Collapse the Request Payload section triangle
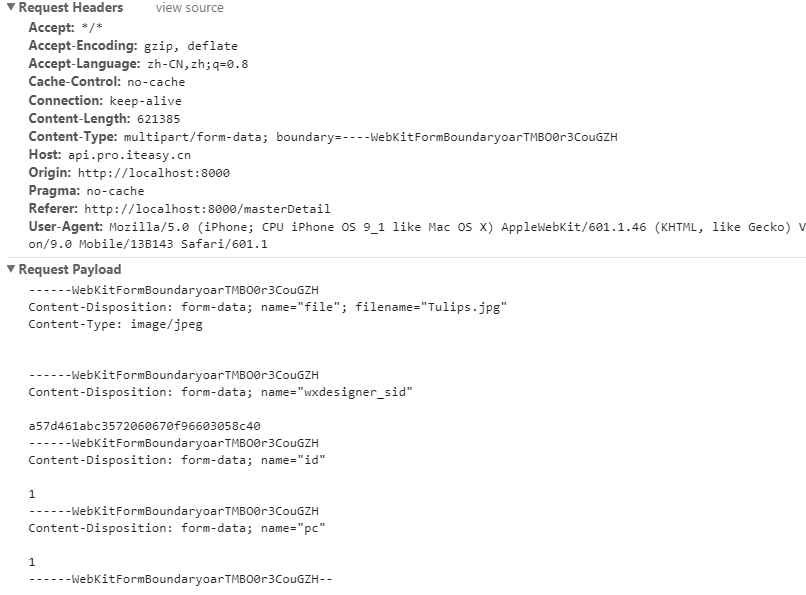 point(11,269)
